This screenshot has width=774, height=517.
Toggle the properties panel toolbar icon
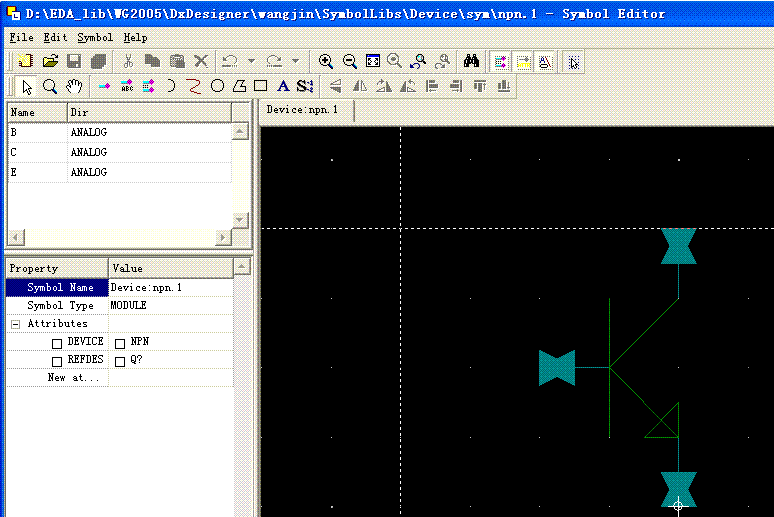[x=523, y=62]
